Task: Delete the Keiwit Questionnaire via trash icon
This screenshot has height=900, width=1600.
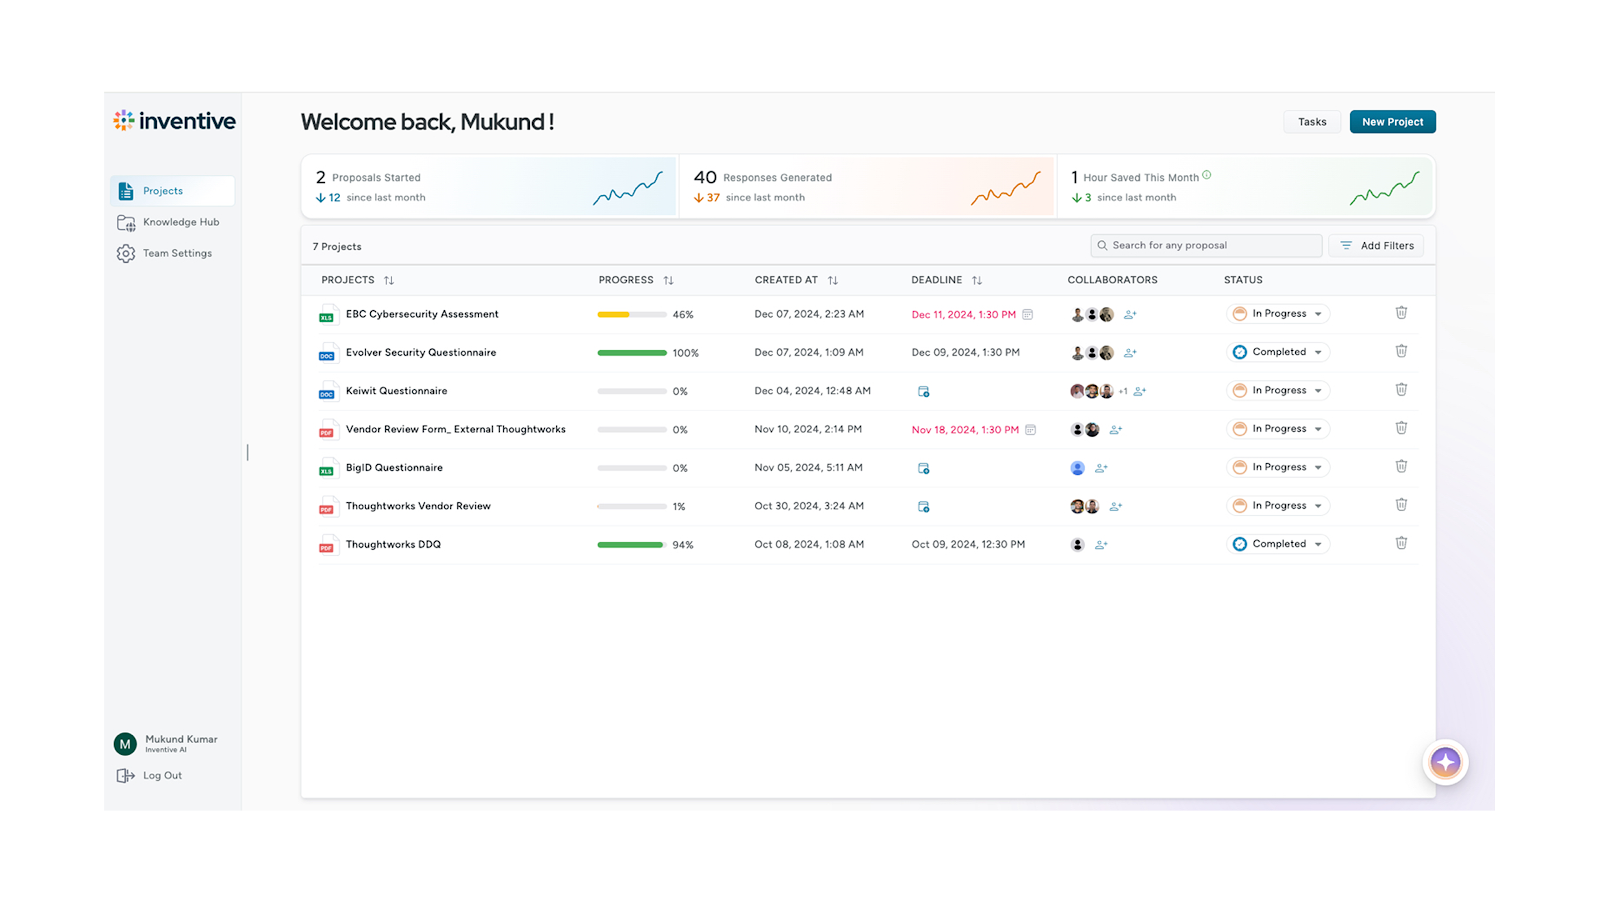Action: point(1401,390)
